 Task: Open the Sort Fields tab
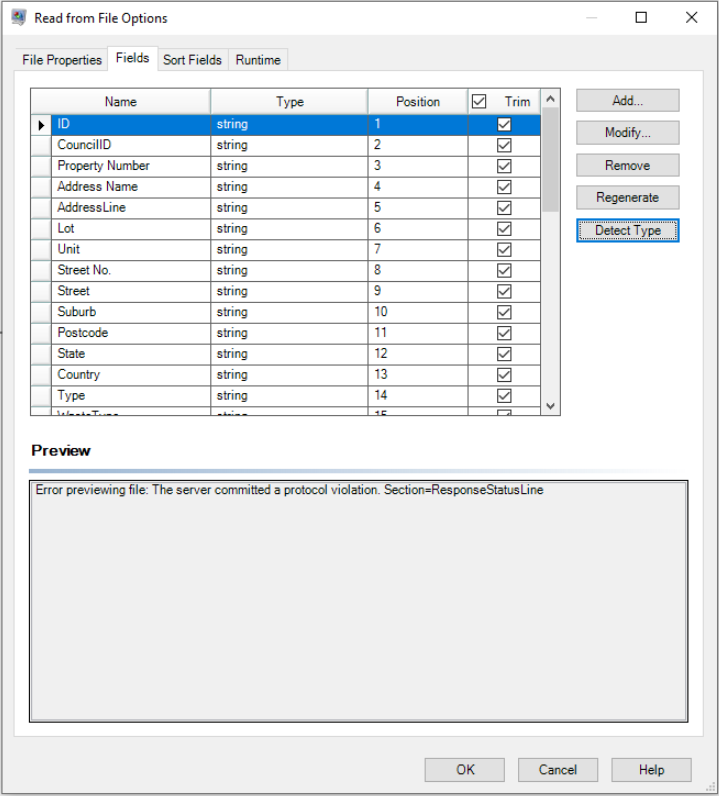pyautogui.click(x=192, y=60)
